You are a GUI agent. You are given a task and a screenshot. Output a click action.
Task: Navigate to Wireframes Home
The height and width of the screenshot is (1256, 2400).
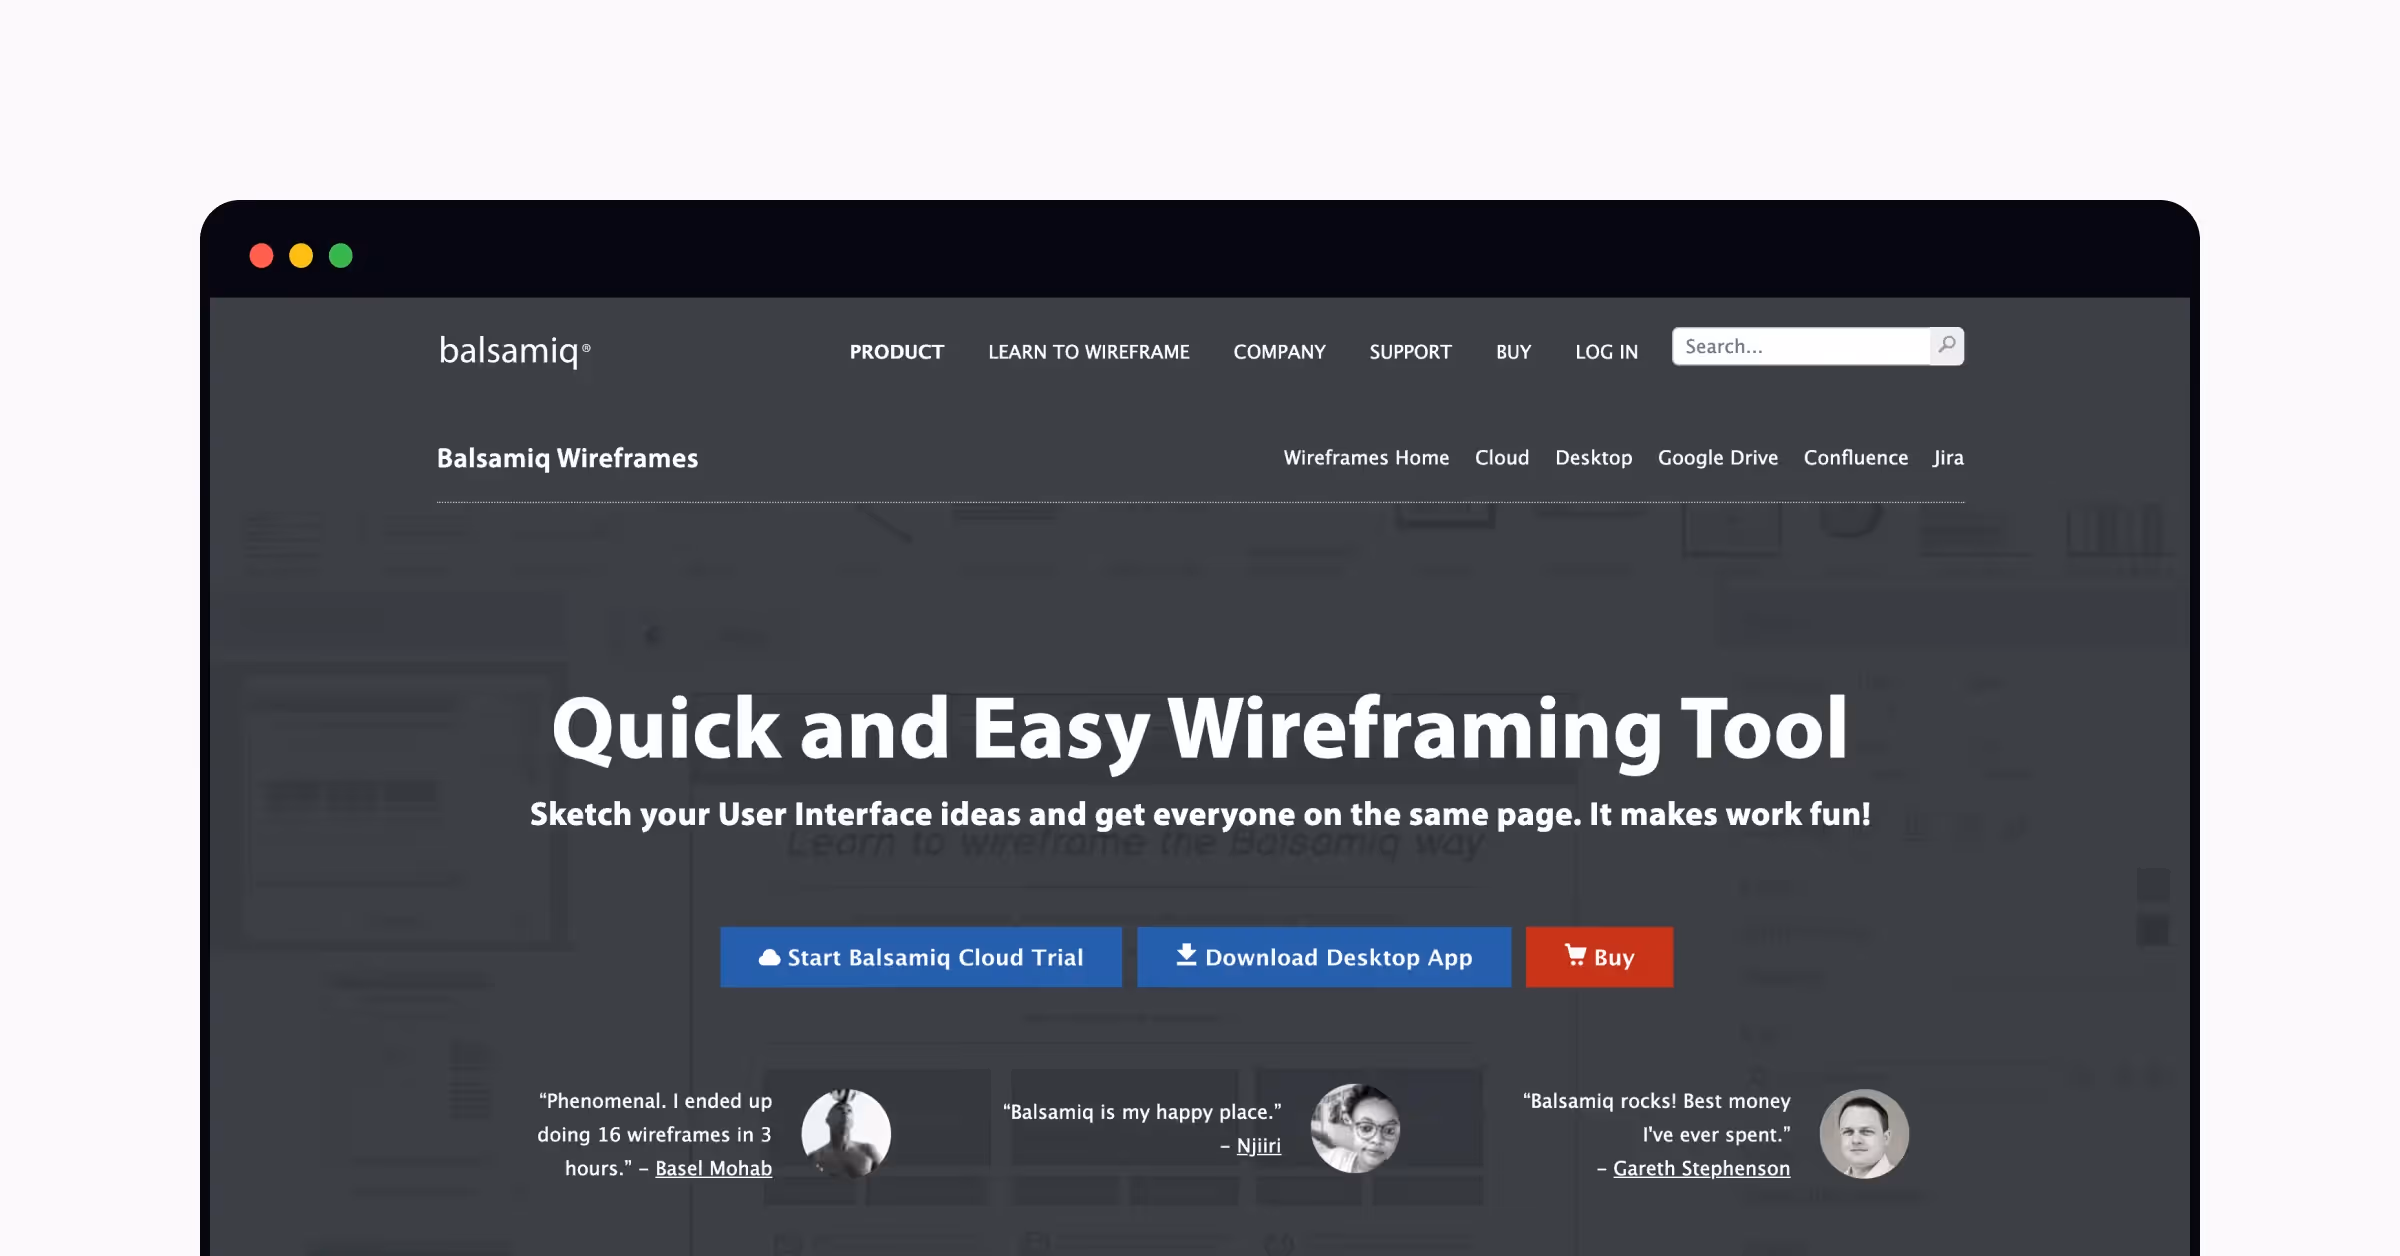pyautogui.click(x=1366, y=457)
